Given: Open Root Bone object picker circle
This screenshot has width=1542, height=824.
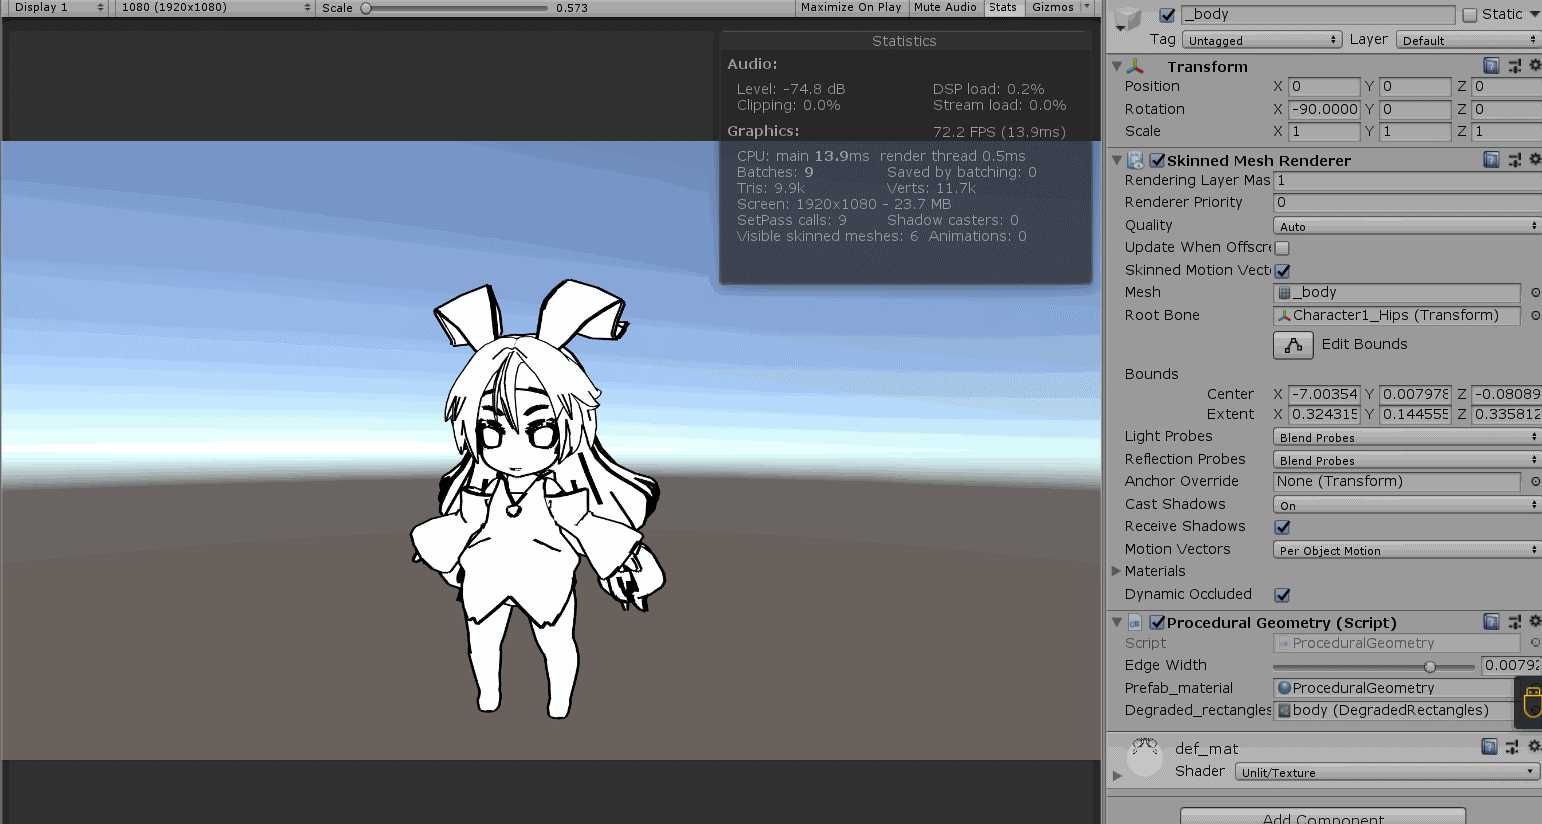Looking at the screenshot, I should click(1535, 316).
